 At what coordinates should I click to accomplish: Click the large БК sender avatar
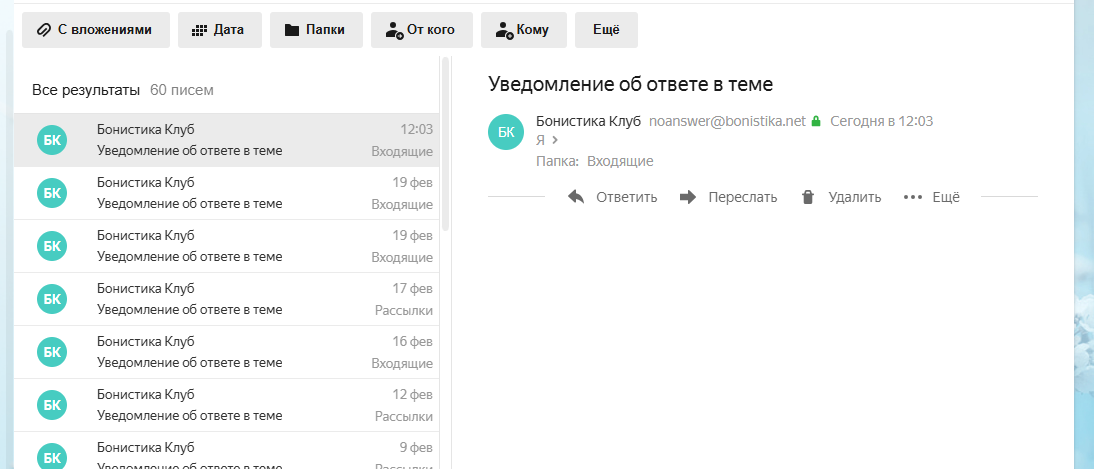506,132
